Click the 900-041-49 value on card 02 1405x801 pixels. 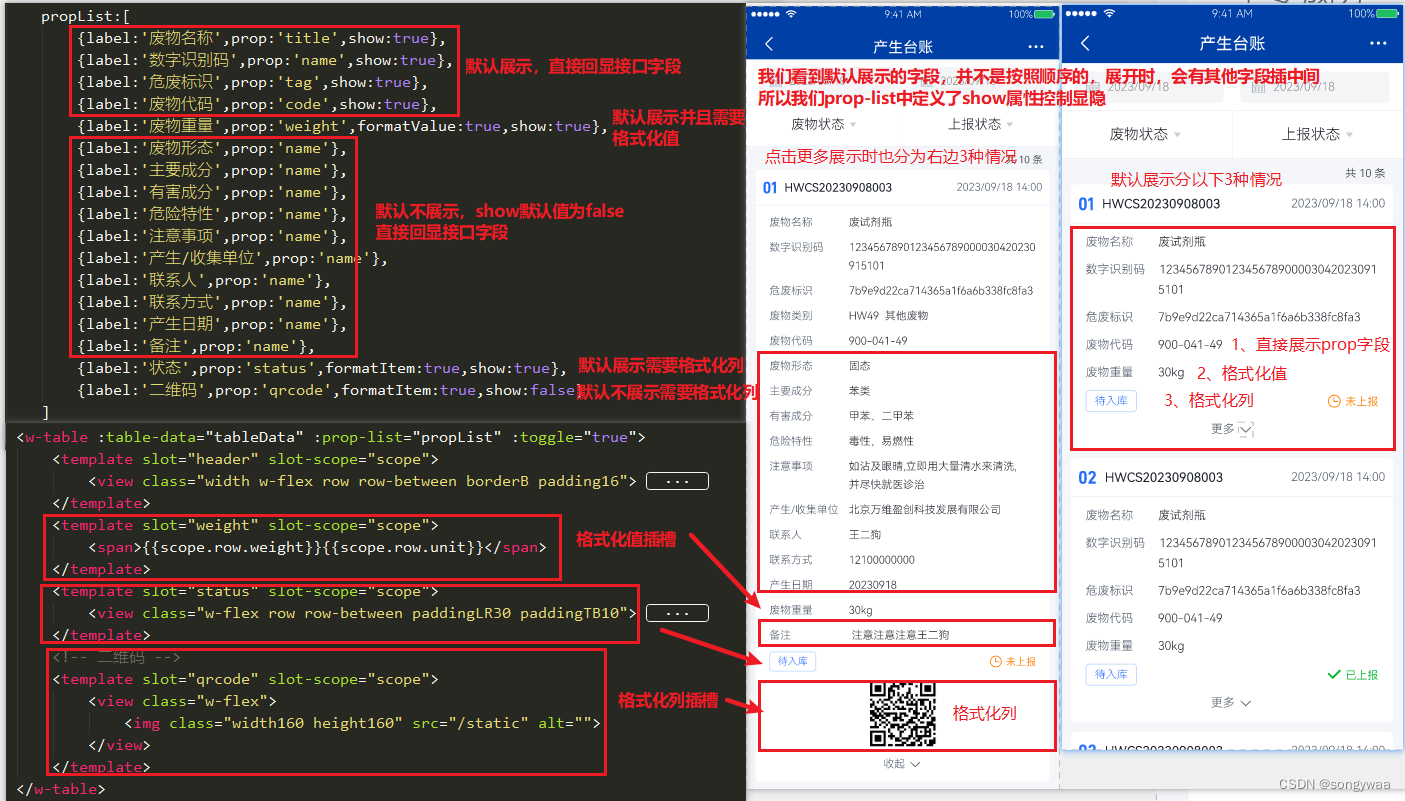pyautogui.click(x=1190, y=618)
